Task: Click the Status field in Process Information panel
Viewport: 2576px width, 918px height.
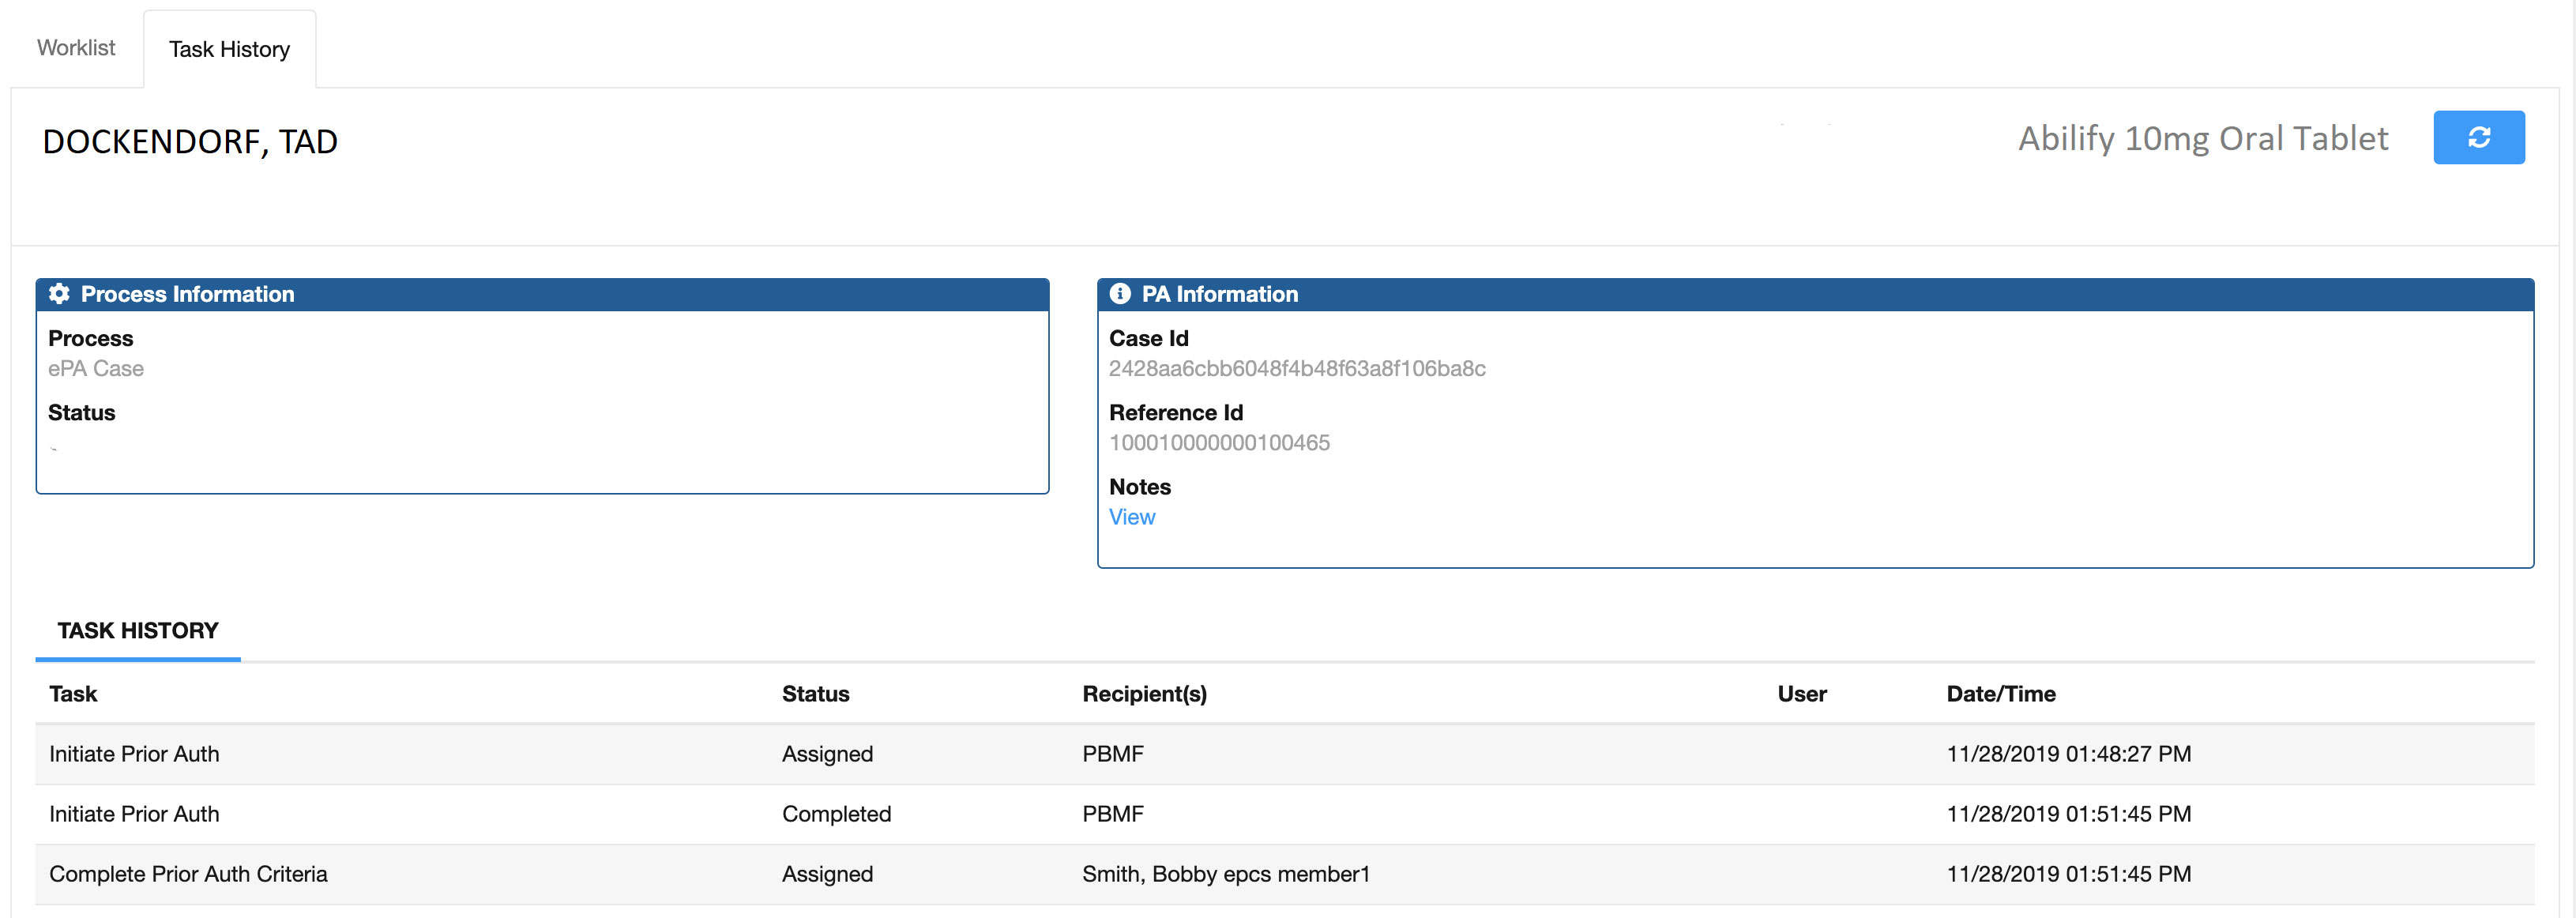Action: (82, 412)
